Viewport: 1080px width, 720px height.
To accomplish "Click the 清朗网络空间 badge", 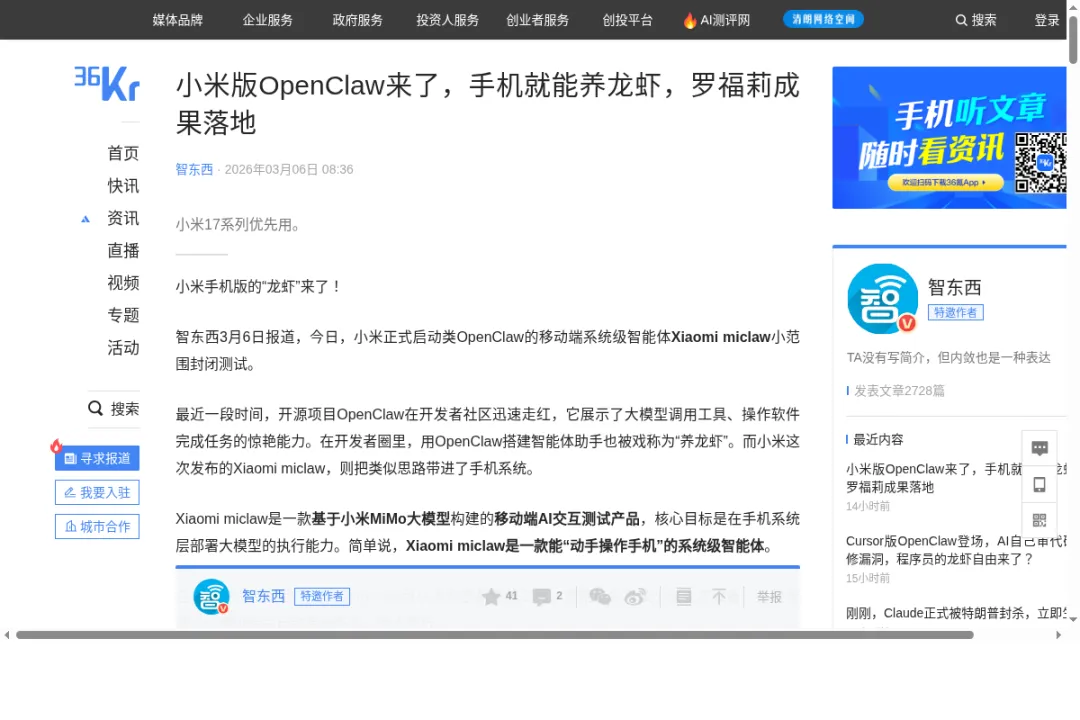I will [x=823, y=19].
